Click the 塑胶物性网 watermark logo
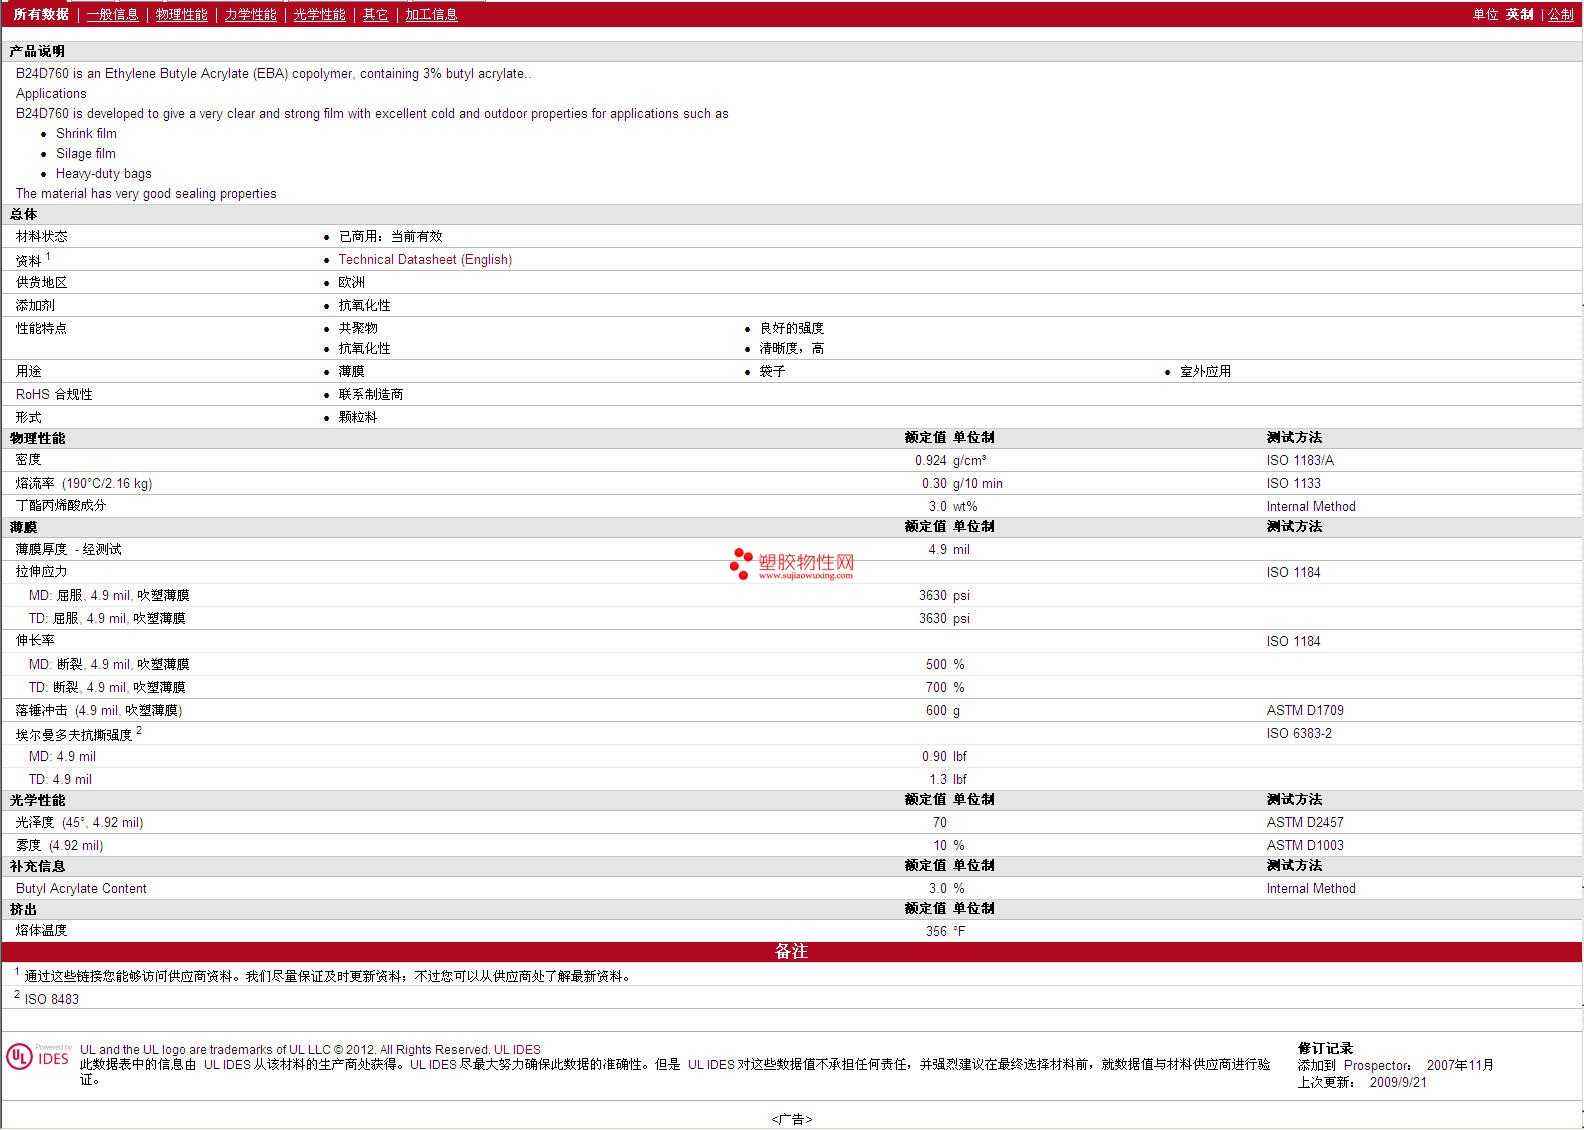The width and height of the screenshot is (1584, 1130). click(x=792, y=563)
